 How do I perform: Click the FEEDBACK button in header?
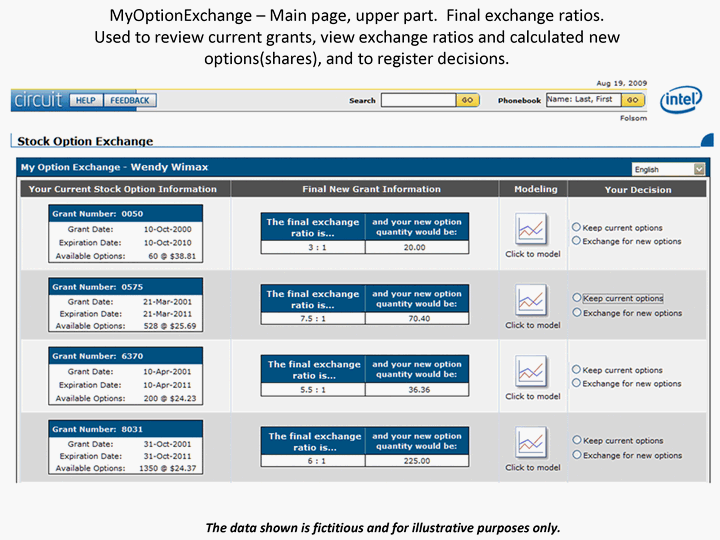129,100
